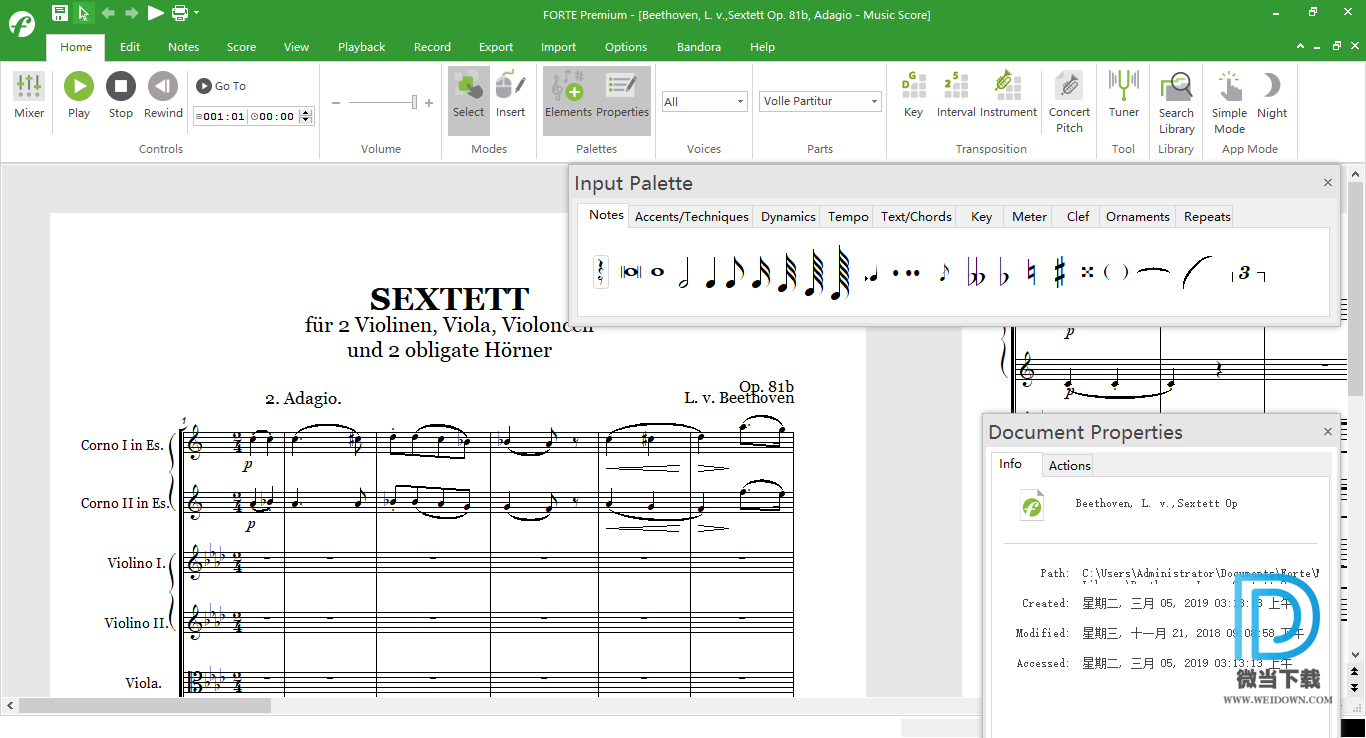Viewport: 1366px width, 738px height.
Task: Open the Export ribbon tab
Action: tap(496, 47)
